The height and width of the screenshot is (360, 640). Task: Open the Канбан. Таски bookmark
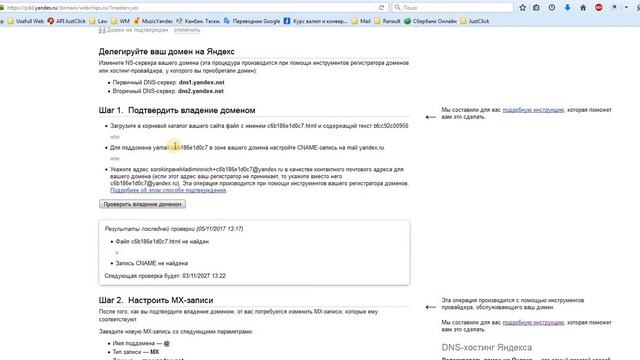(x=198, y=21)
